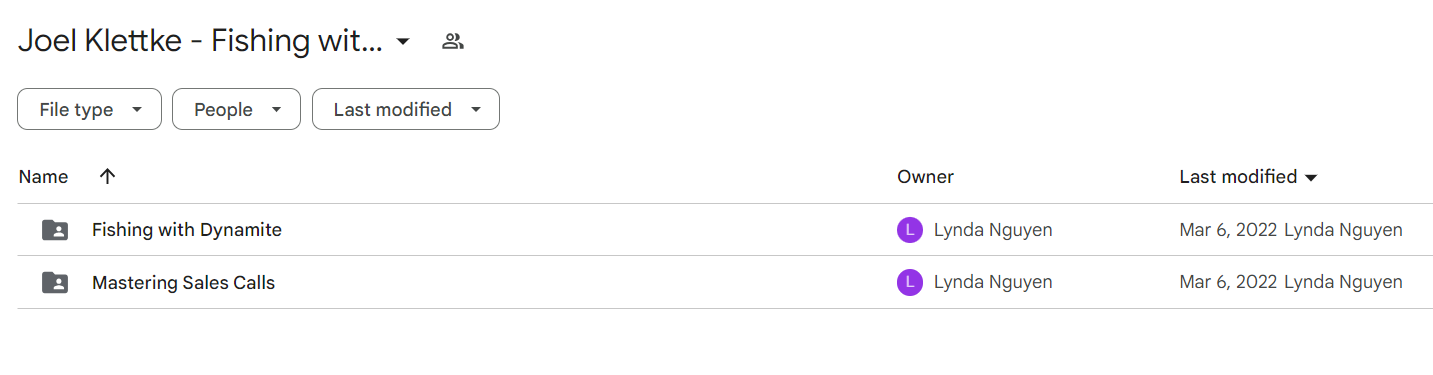
Task: Click Lynda Nguyen's avatar in the Mastering Sales Calls row
Action: pos(909,283)
